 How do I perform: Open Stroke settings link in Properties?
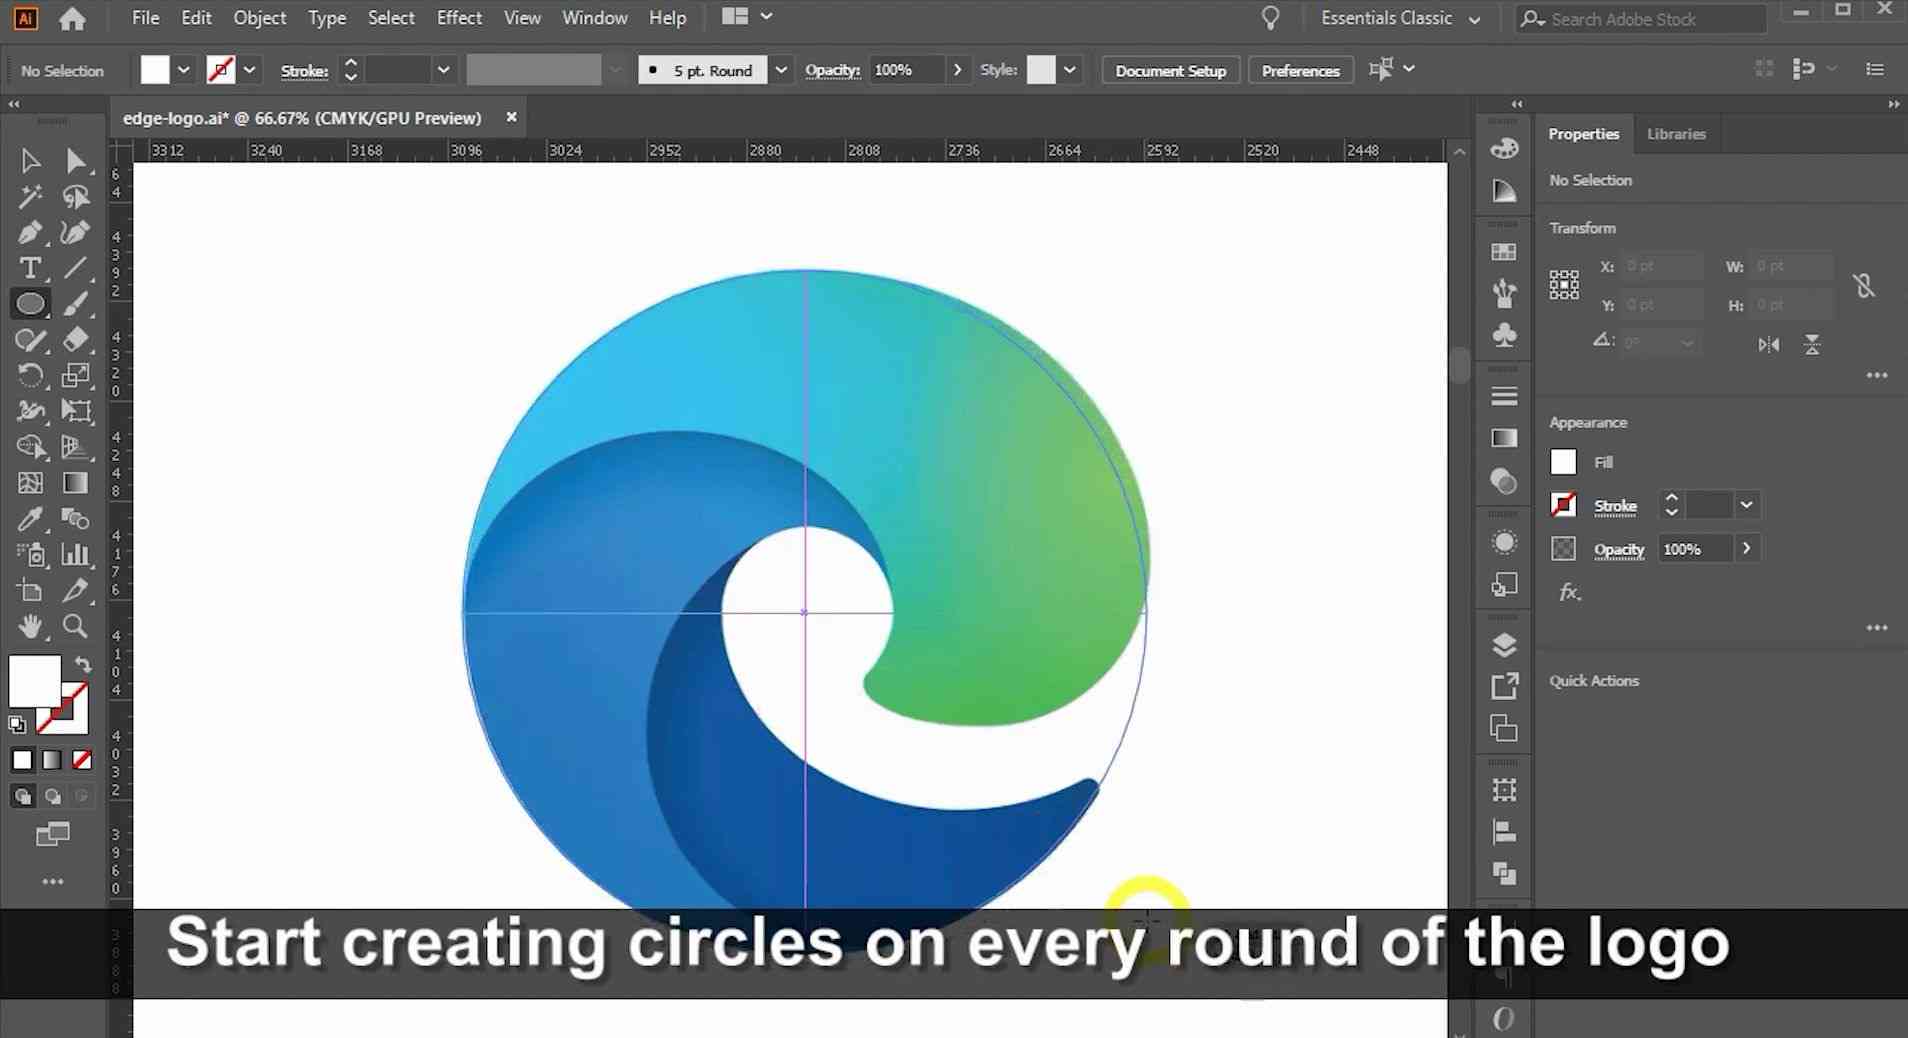tap(1615, 506)
